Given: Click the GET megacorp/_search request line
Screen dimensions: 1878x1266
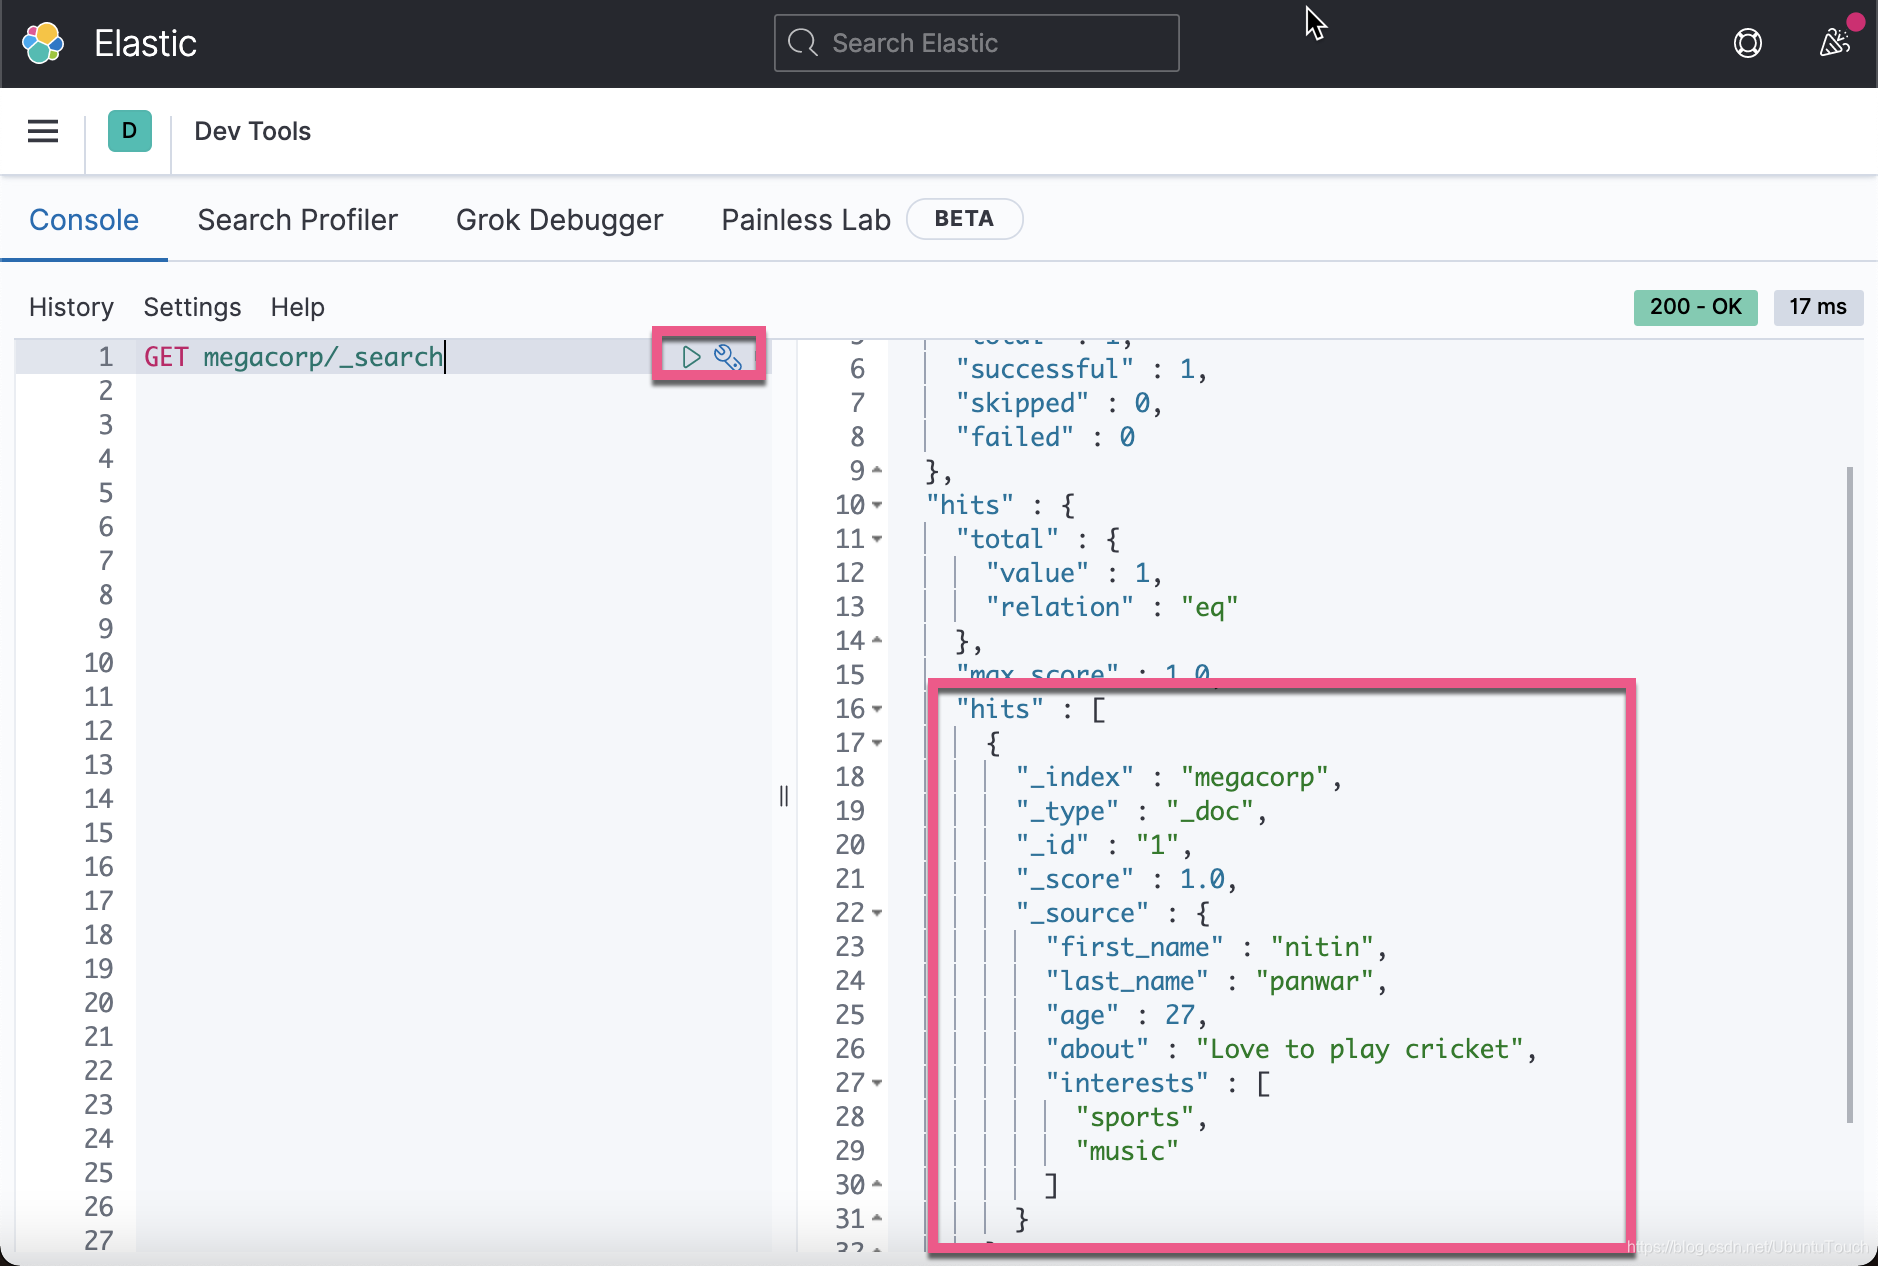Looking at the screenshot, I should [x=293, y=357].
